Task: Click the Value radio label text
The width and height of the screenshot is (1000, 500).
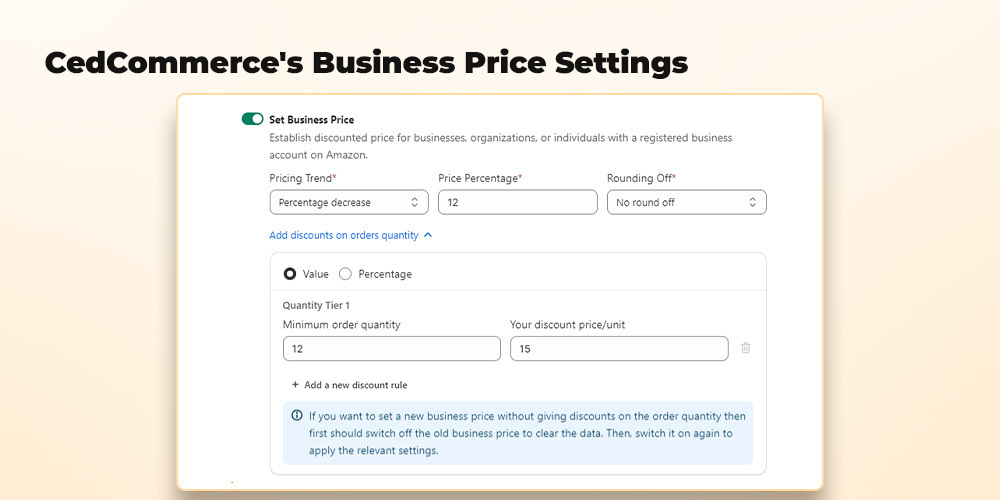Action: point(316,274)
